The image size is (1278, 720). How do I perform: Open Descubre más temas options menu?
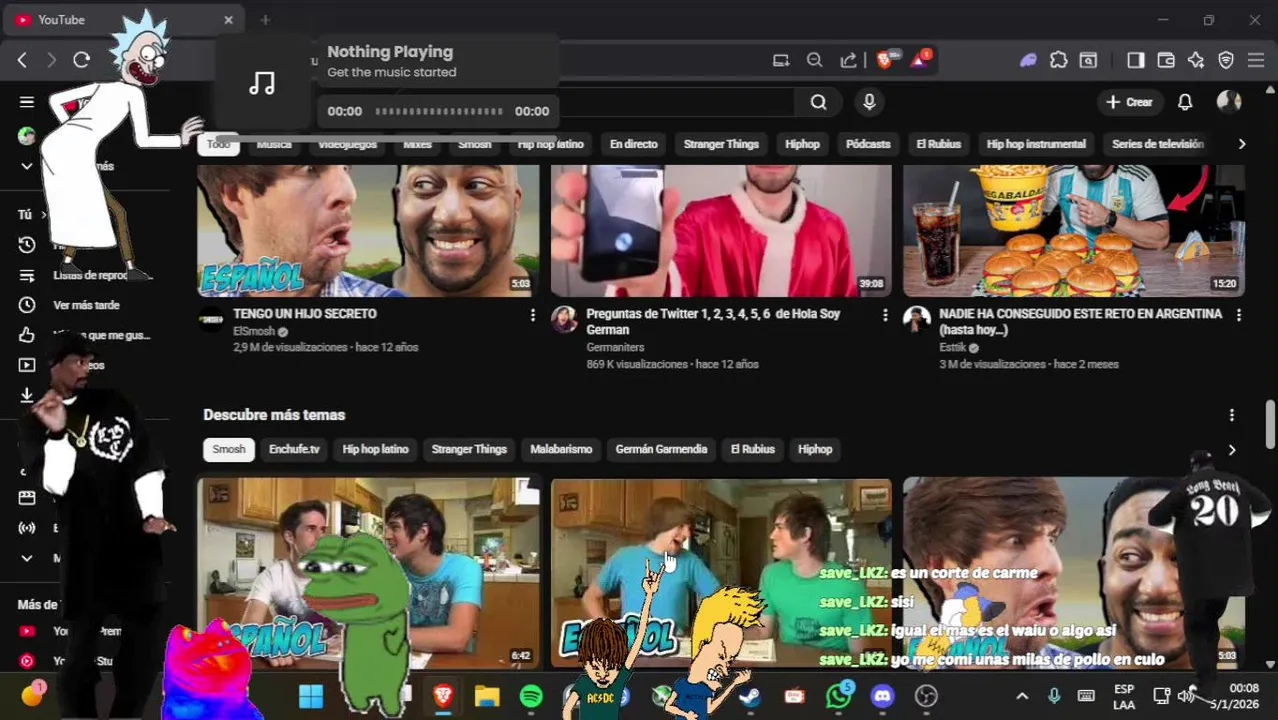coord(1232,415)
